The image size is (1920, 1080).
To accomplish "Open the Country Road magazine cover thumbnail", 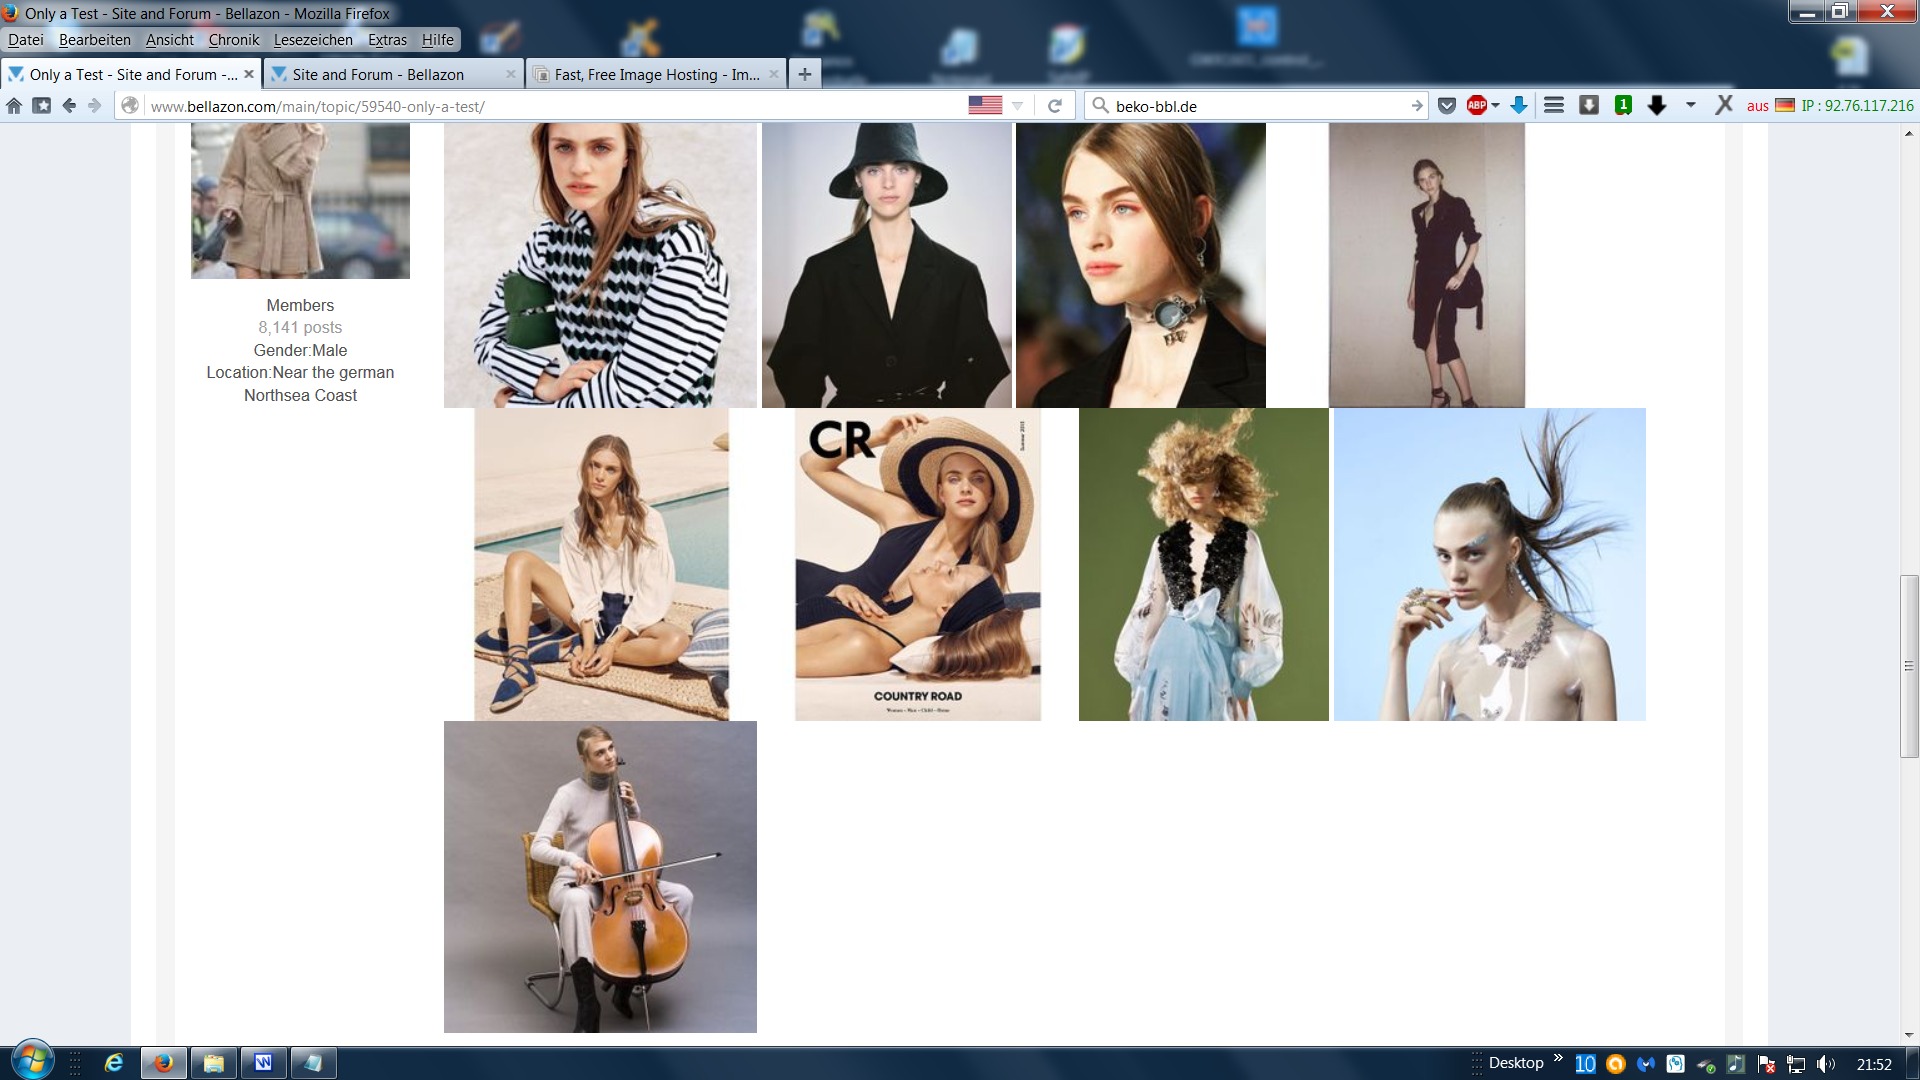I will click(917, 564).
